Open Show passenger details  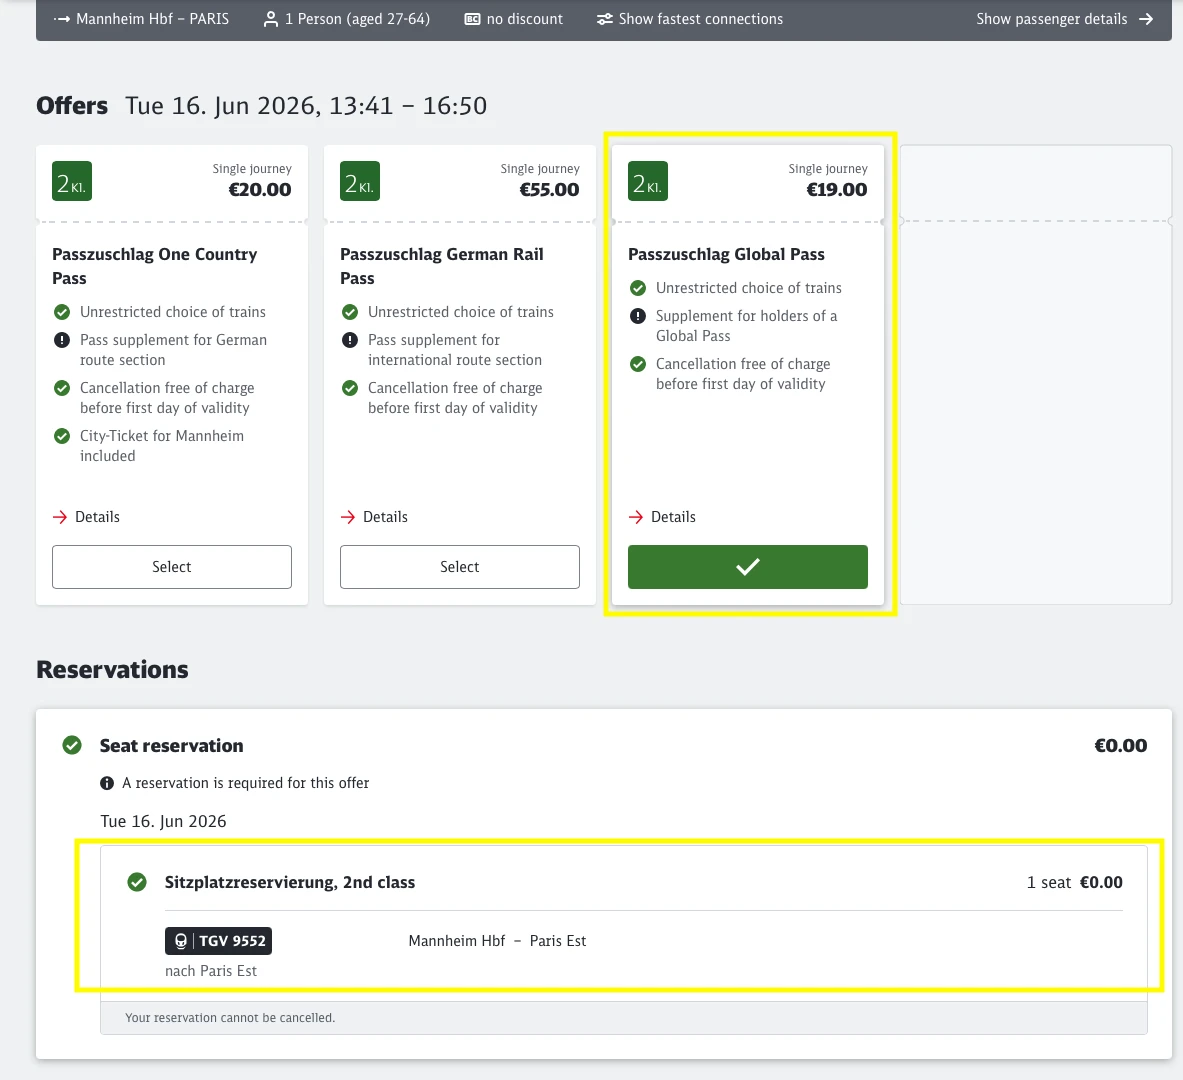point(1065,19)
